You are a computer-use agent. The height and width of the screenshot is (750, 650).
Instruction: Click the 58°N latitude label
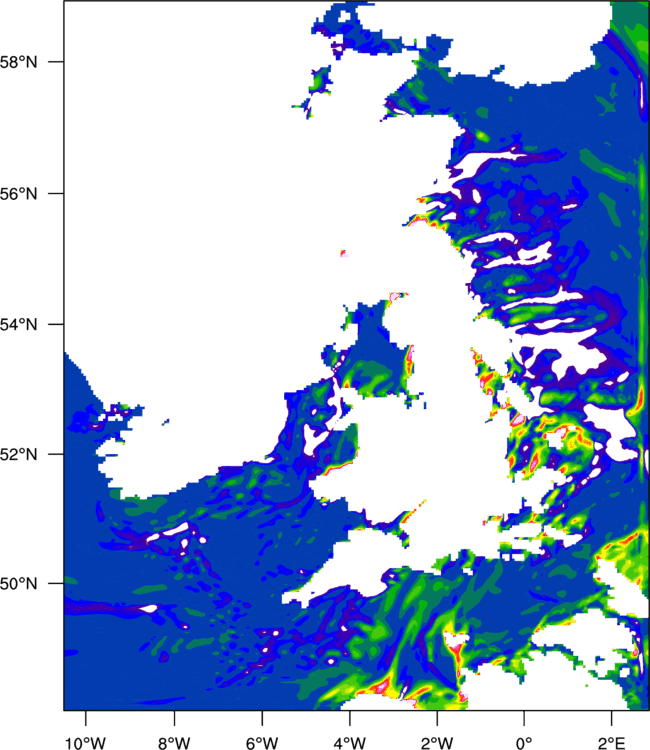pos(18,62)
